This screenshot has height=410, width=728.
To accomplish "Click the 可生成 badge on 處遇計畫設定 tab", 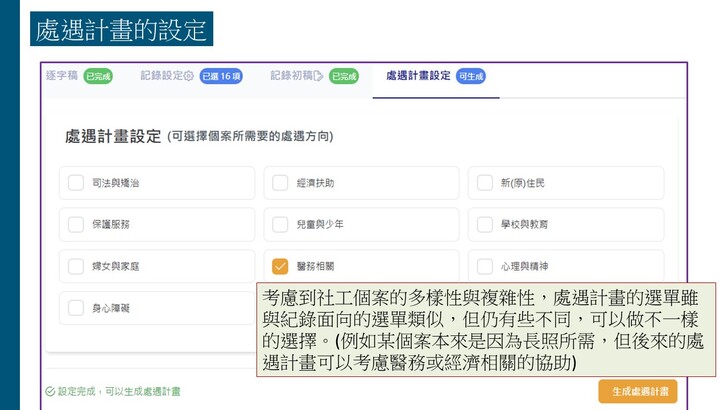I will (471, 76).
